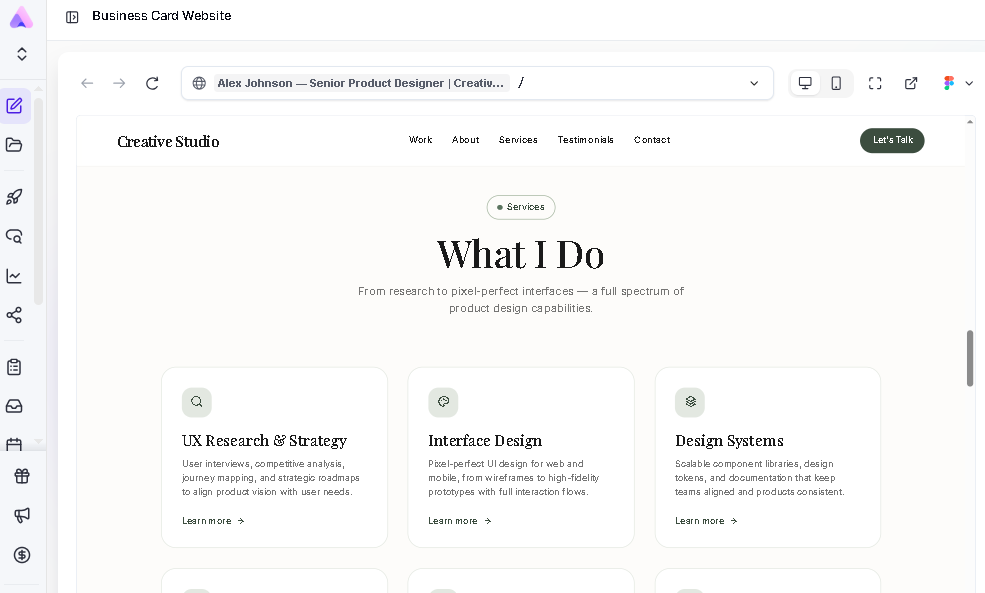
Task: Open the Services nav link
Action: (x=518, y=139)
